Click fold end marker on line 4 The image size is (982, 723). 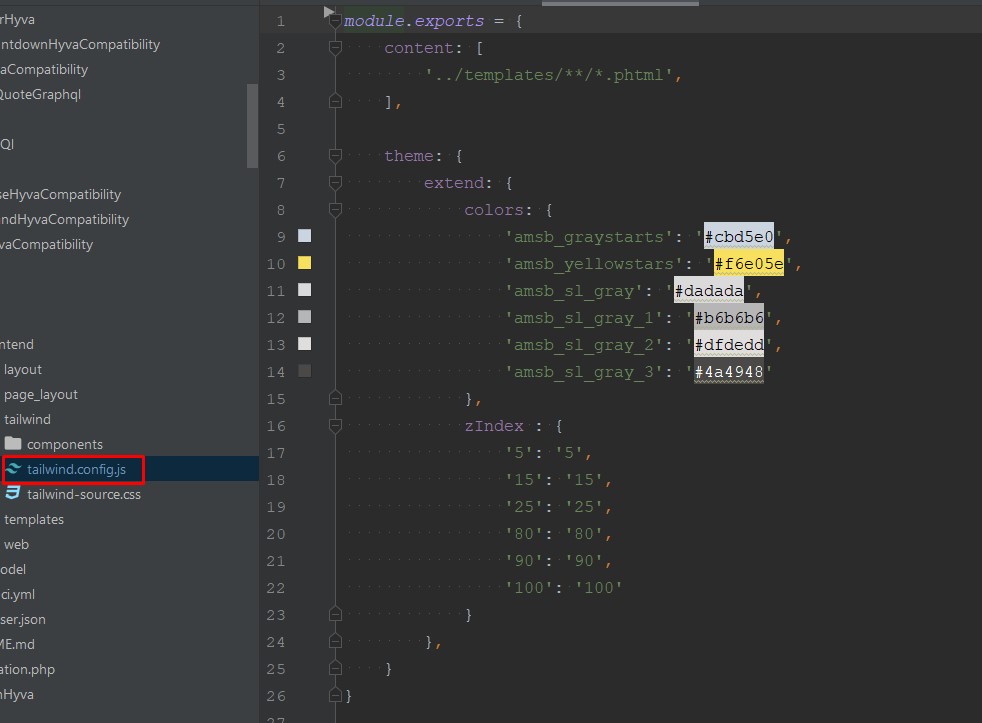point(335,101)
